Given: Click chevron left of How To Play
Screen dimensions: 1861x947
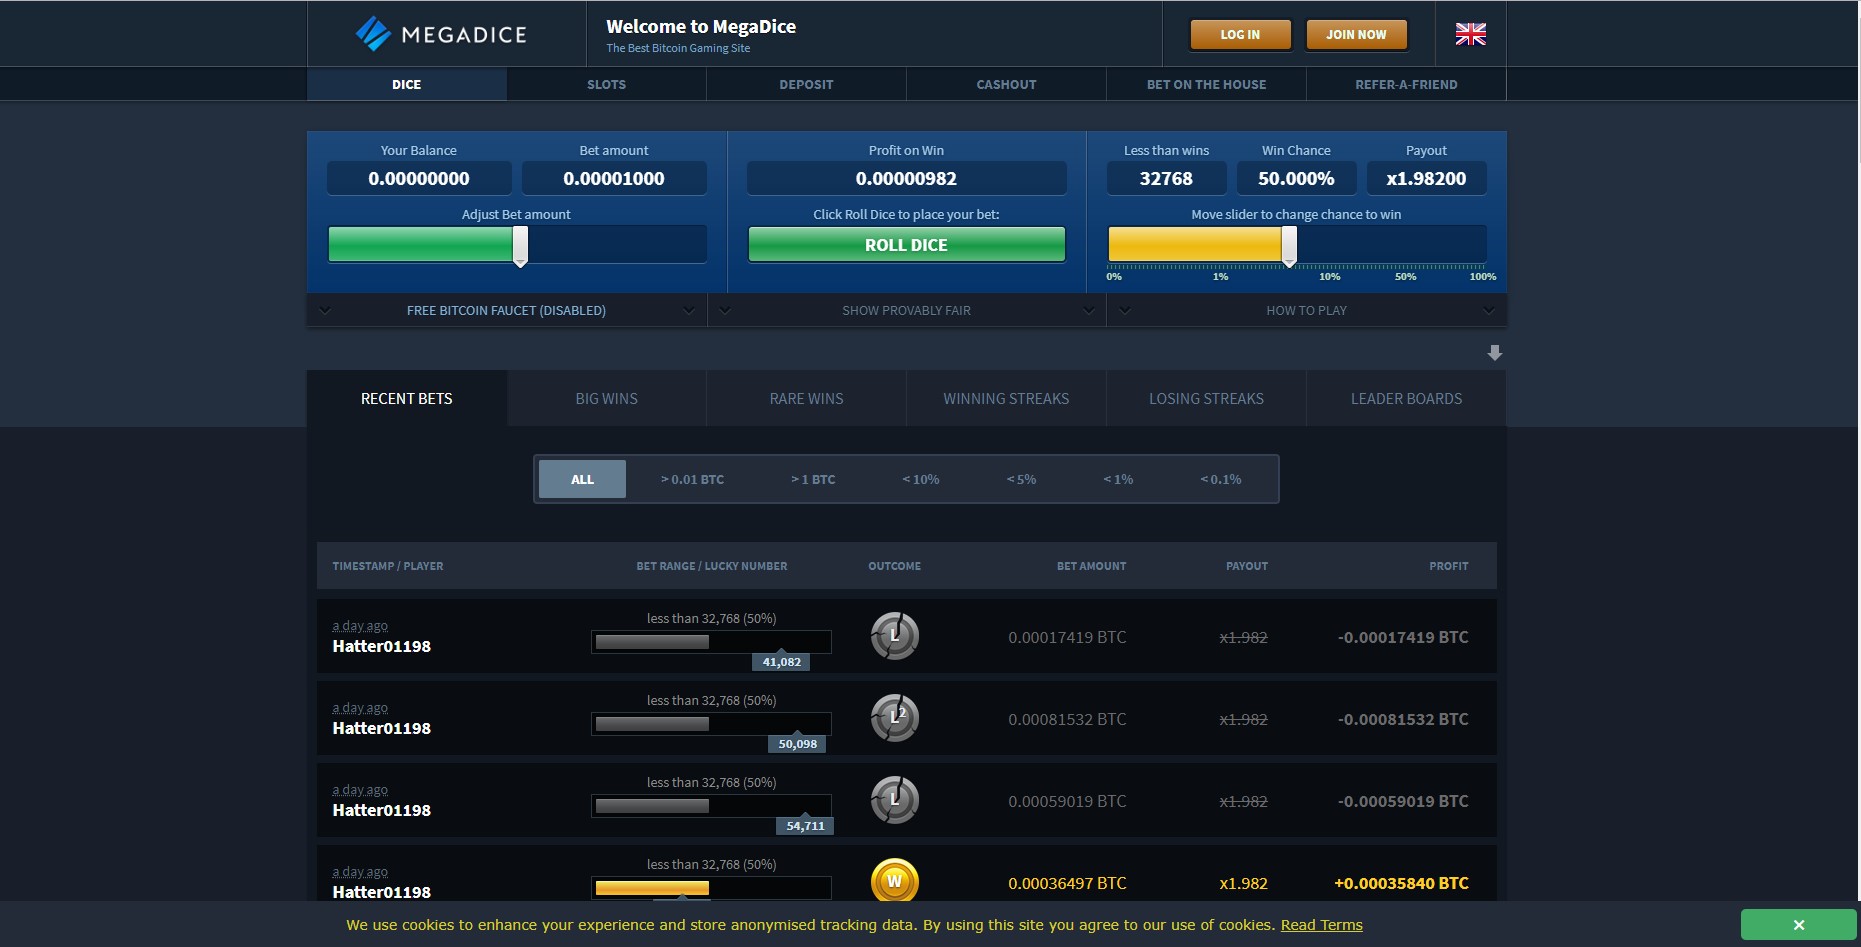Looking at the screenshot, I should [x=1125, y=311].
